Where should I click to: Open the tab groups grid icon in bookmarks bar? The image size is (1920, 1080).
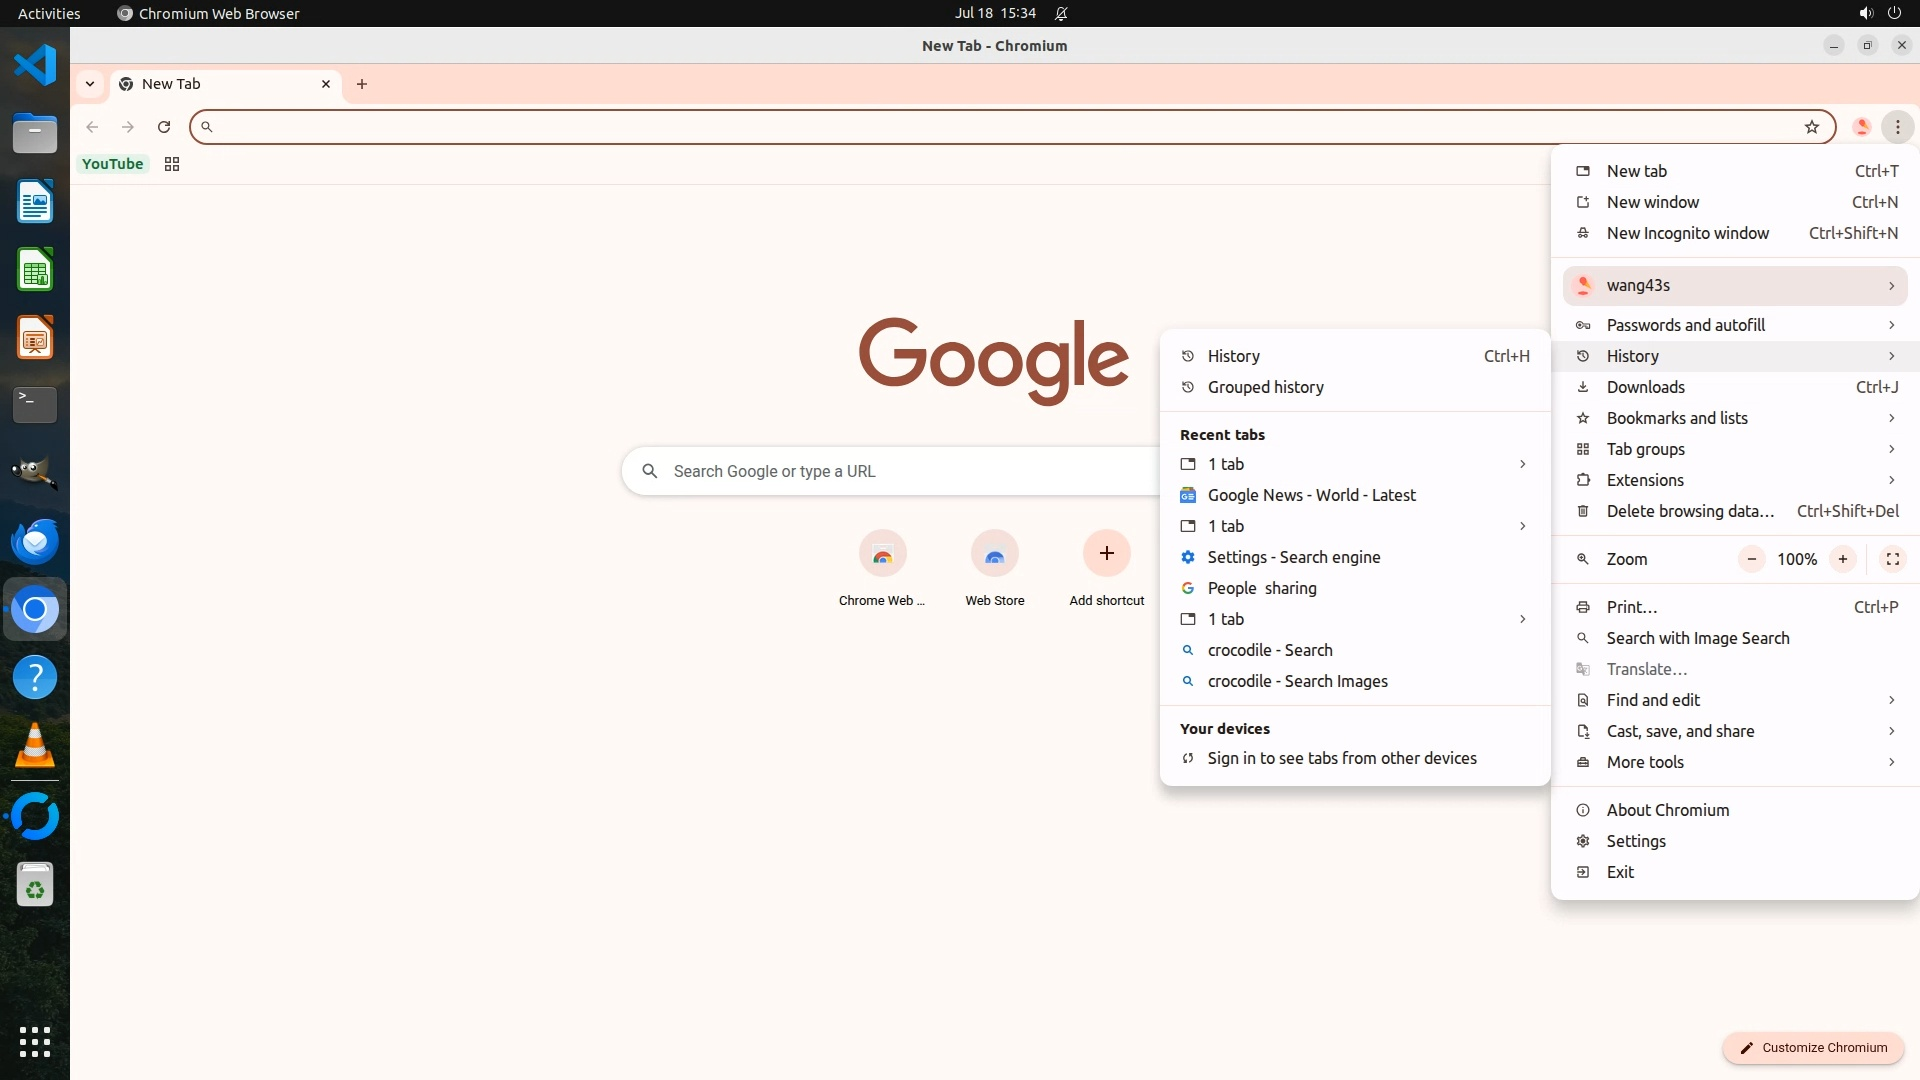tap(172, 164)
